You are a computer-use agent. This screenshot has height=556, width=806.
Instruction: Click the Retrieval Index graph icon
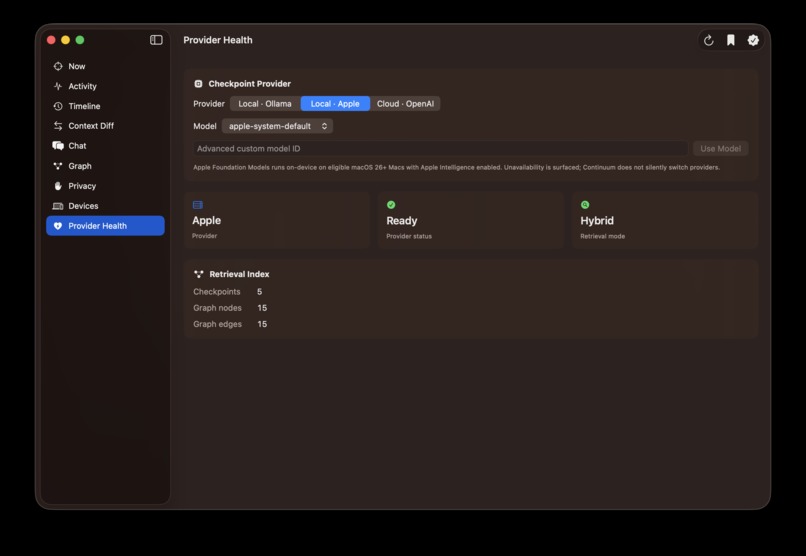[198, 274]
